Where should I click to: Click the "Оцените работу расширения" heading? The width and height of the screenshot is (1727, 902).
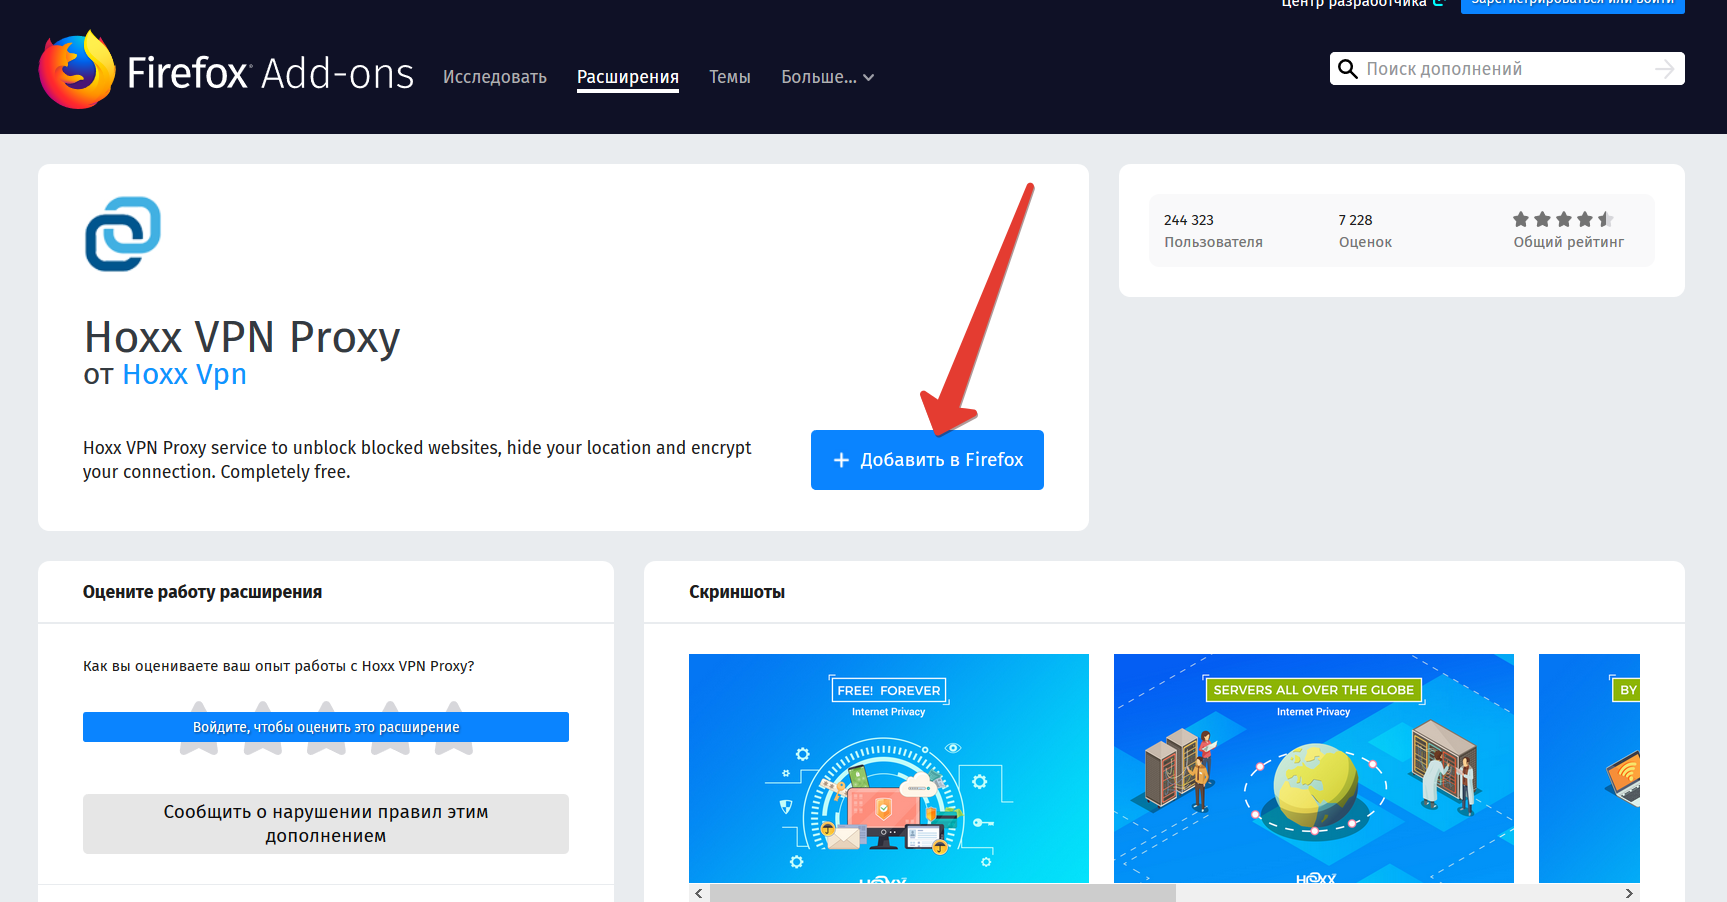[x=202, y=592]
